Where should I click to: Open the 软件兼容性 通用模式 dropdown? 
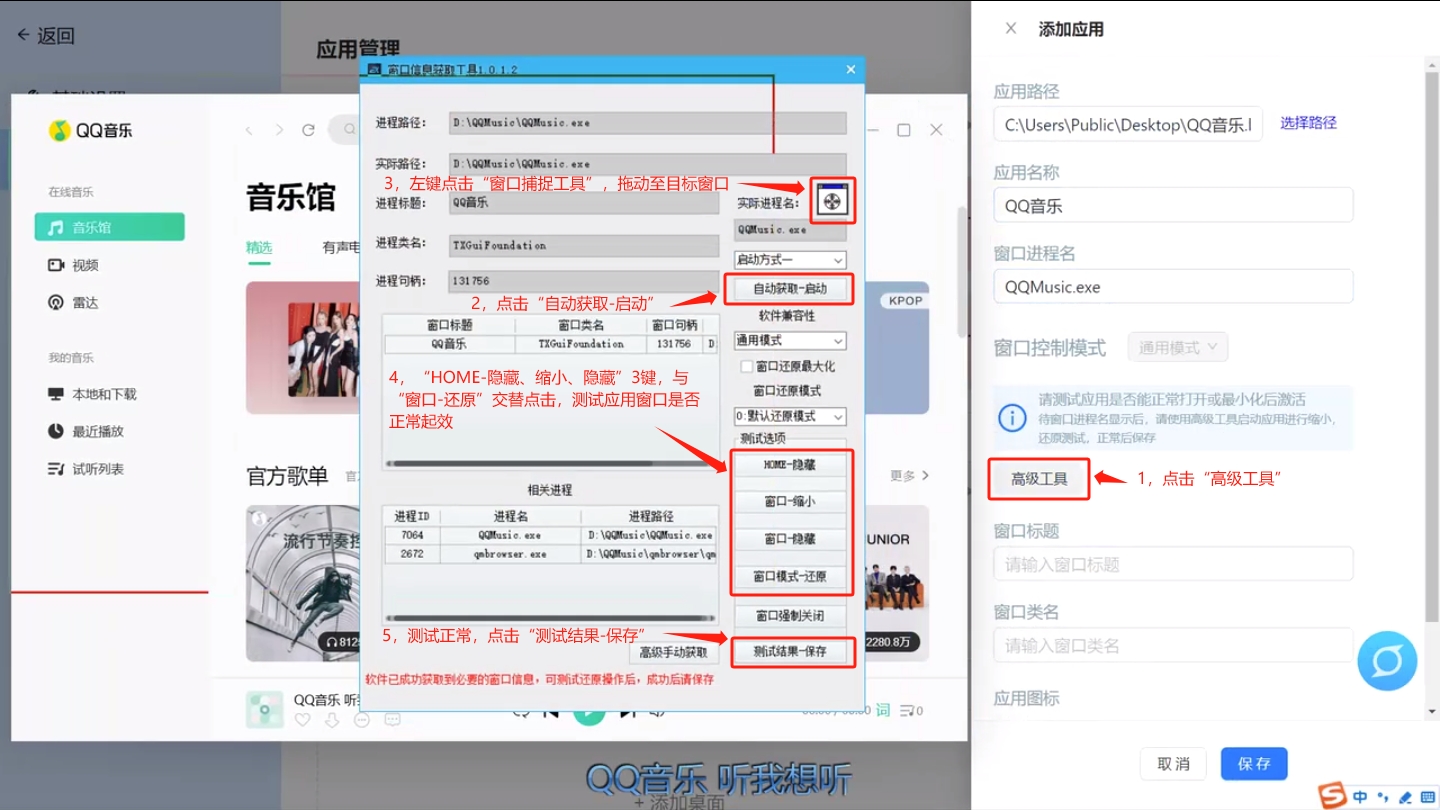[790, 340]
